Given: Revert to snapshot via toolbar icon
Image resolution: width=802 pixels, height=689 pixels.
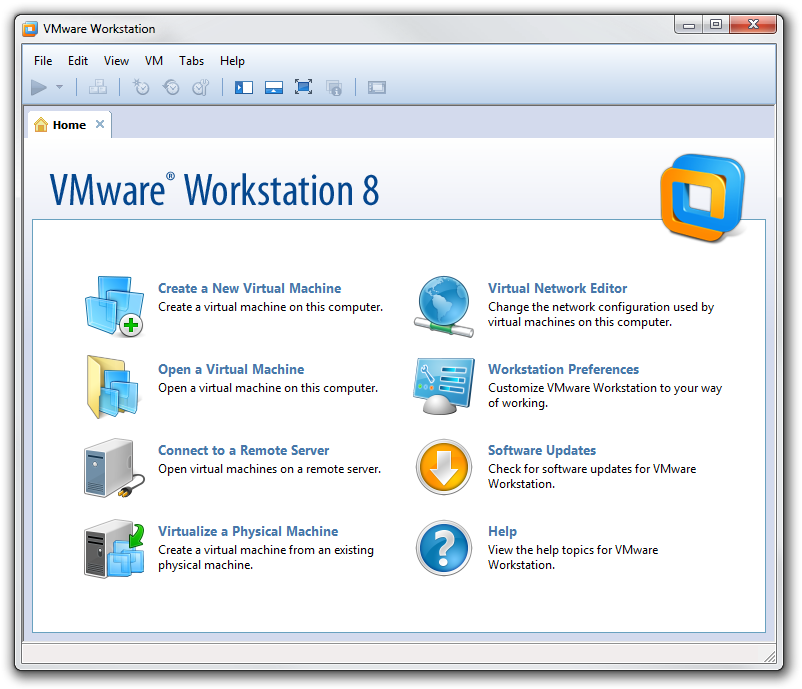Looking at the screenshot, I should pyautogui.click(x=172, y=87).
